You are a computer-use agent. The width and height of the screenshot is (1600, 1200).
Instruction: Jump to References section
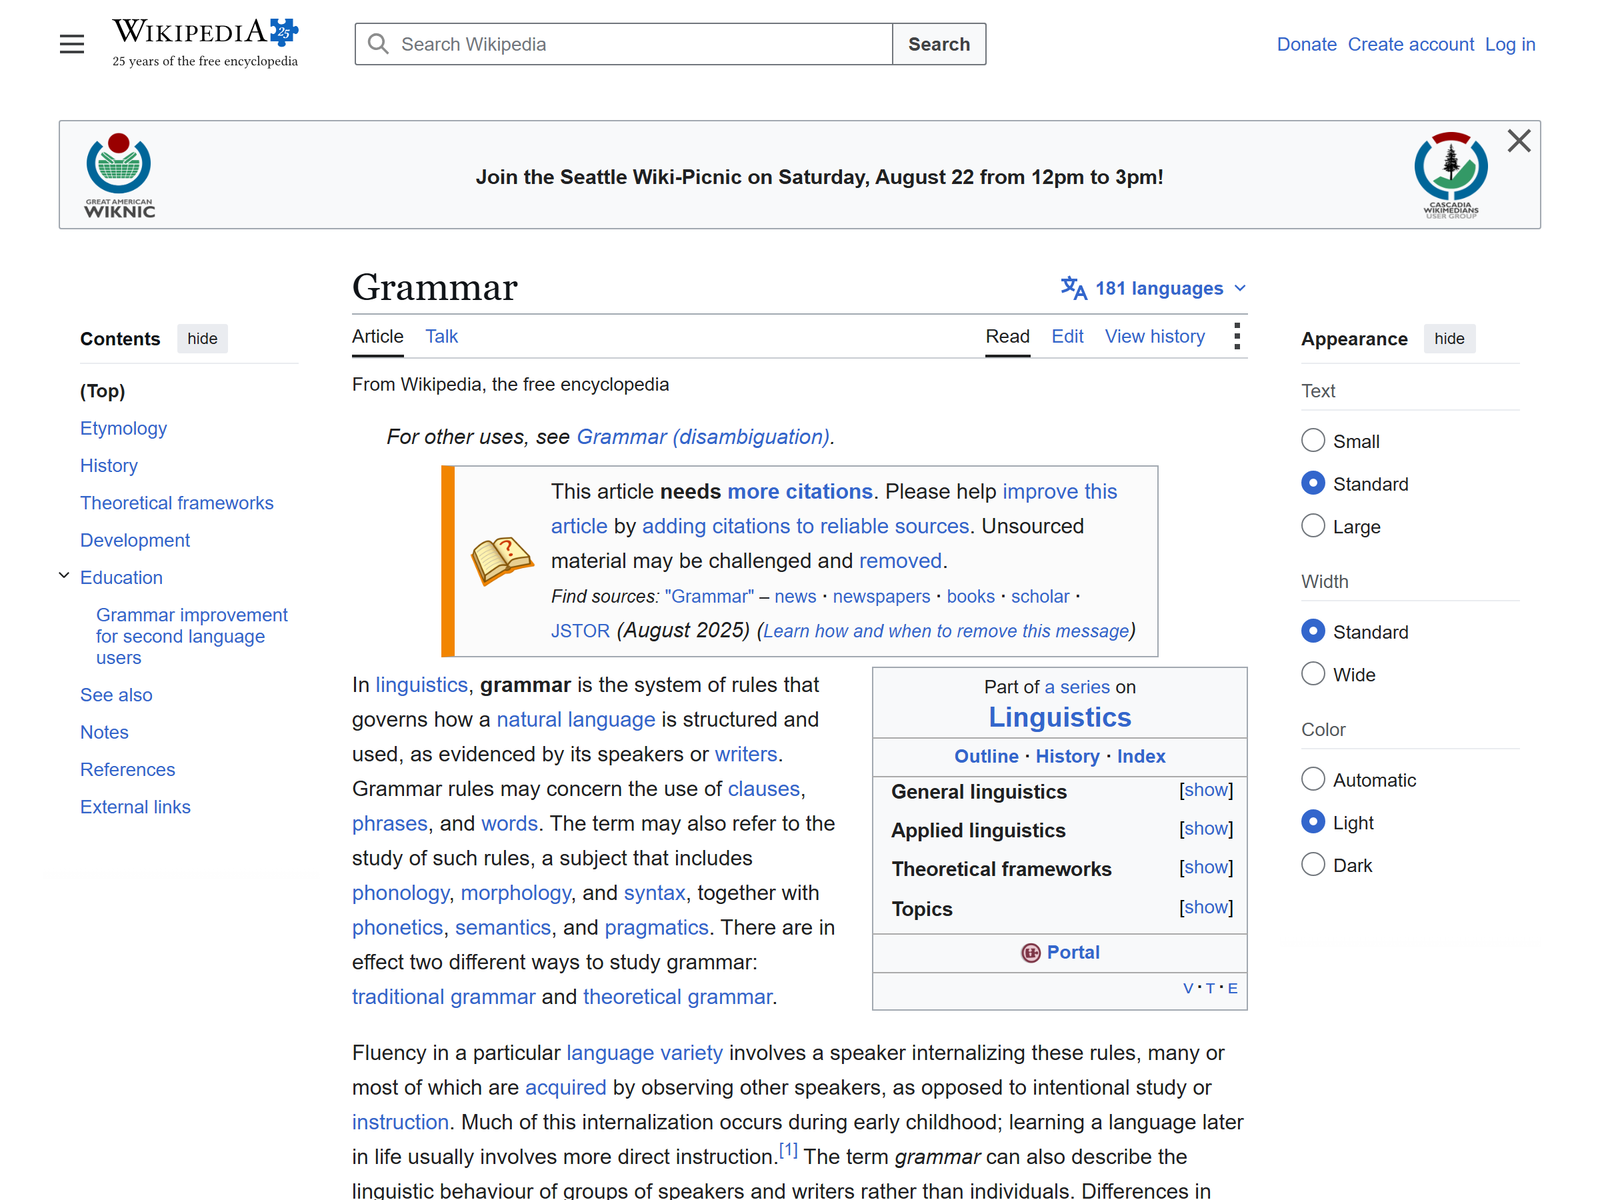(127, 769)
